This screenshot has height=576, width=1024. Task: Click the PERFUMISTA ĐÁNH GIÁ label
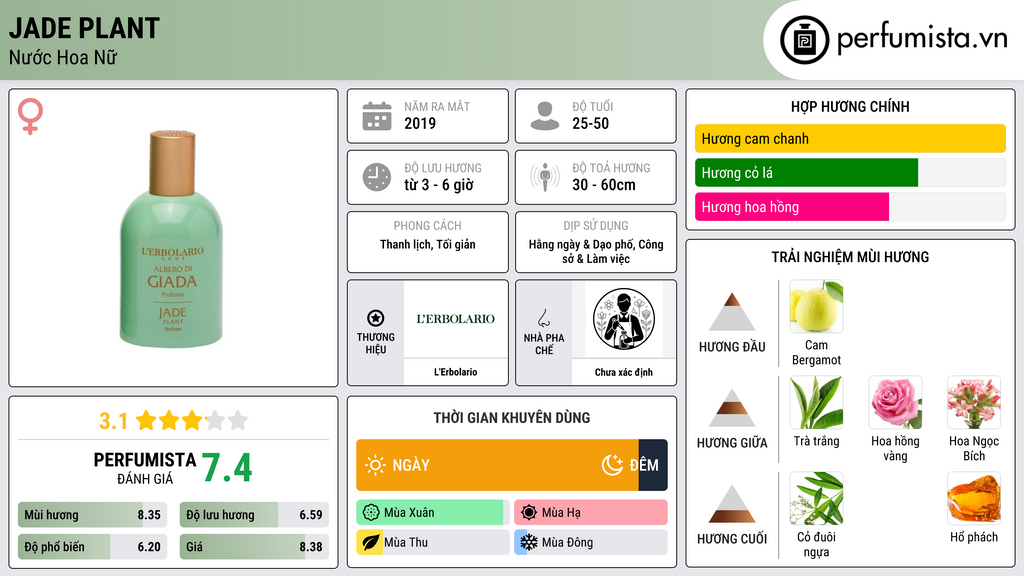(x=144, y=468)
